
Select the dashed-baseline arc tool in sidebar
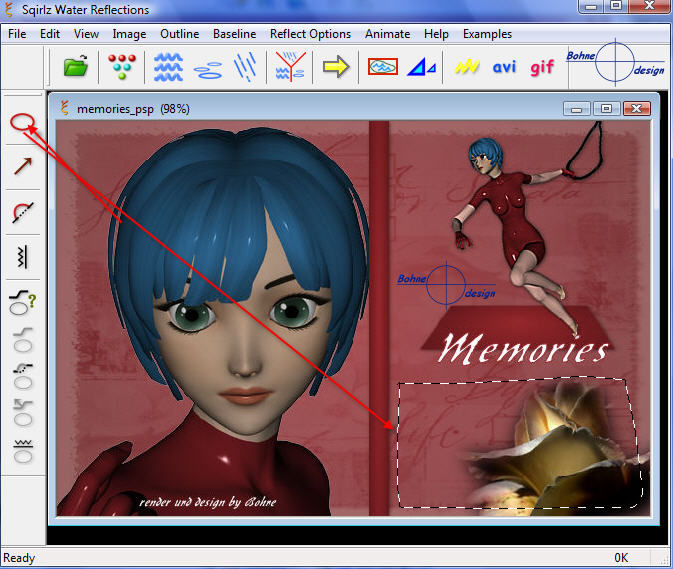click(x=22, y=212)
